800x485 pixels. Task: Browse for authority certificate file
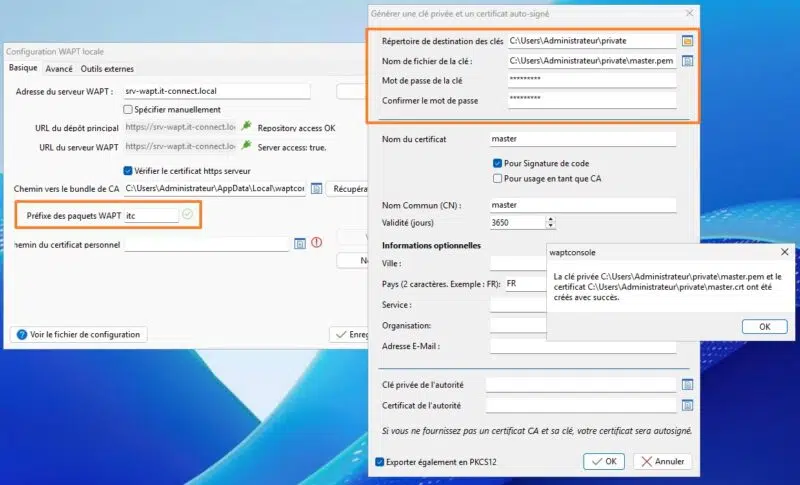pos(687,405)
